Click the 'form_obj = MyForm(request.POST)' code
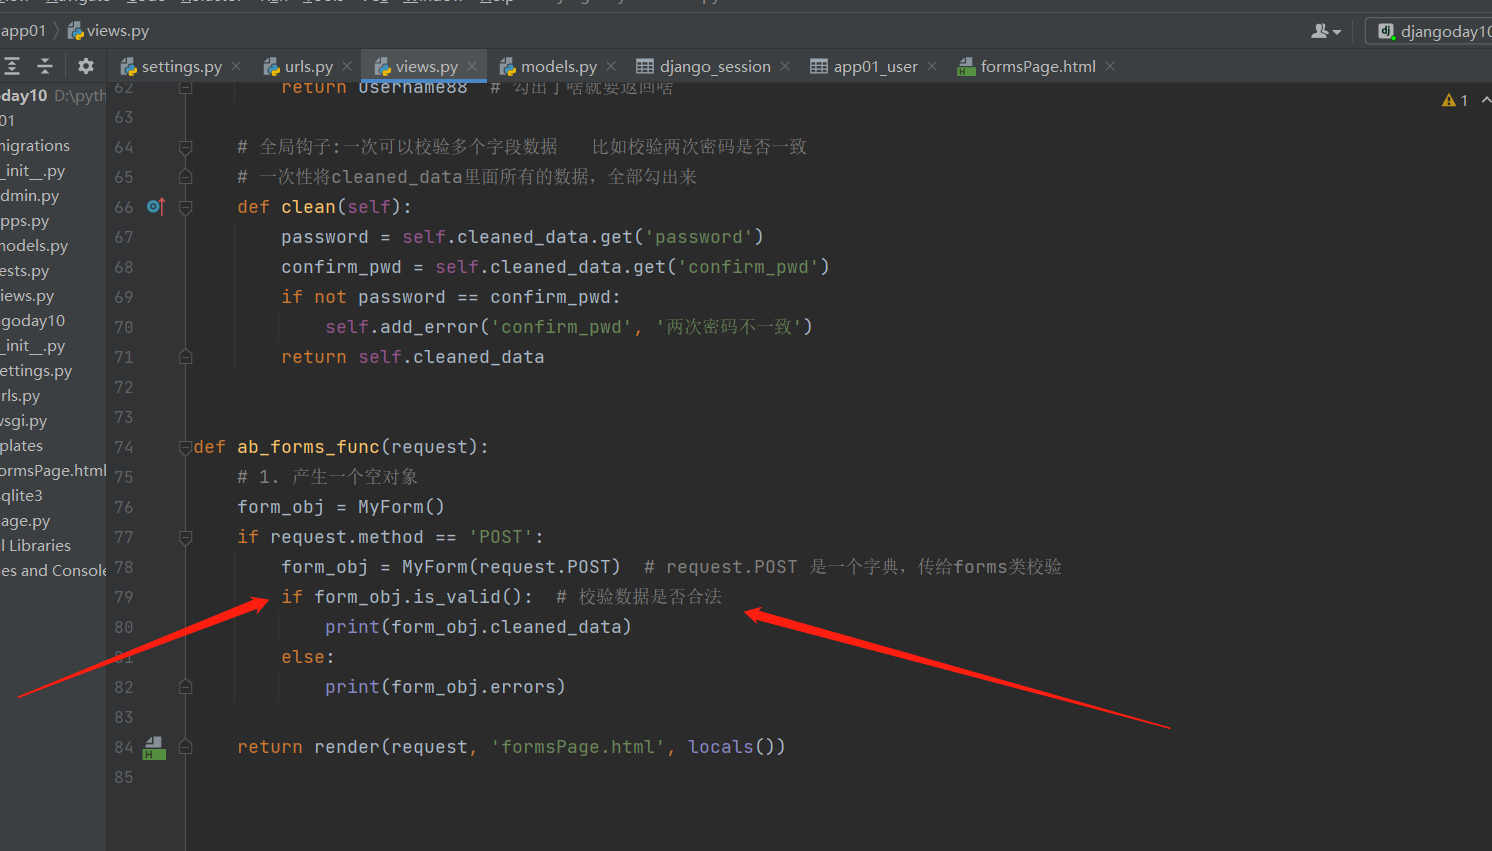This screenshot has height=851, width=1492. pyautogui.click(x=451, y=567)
